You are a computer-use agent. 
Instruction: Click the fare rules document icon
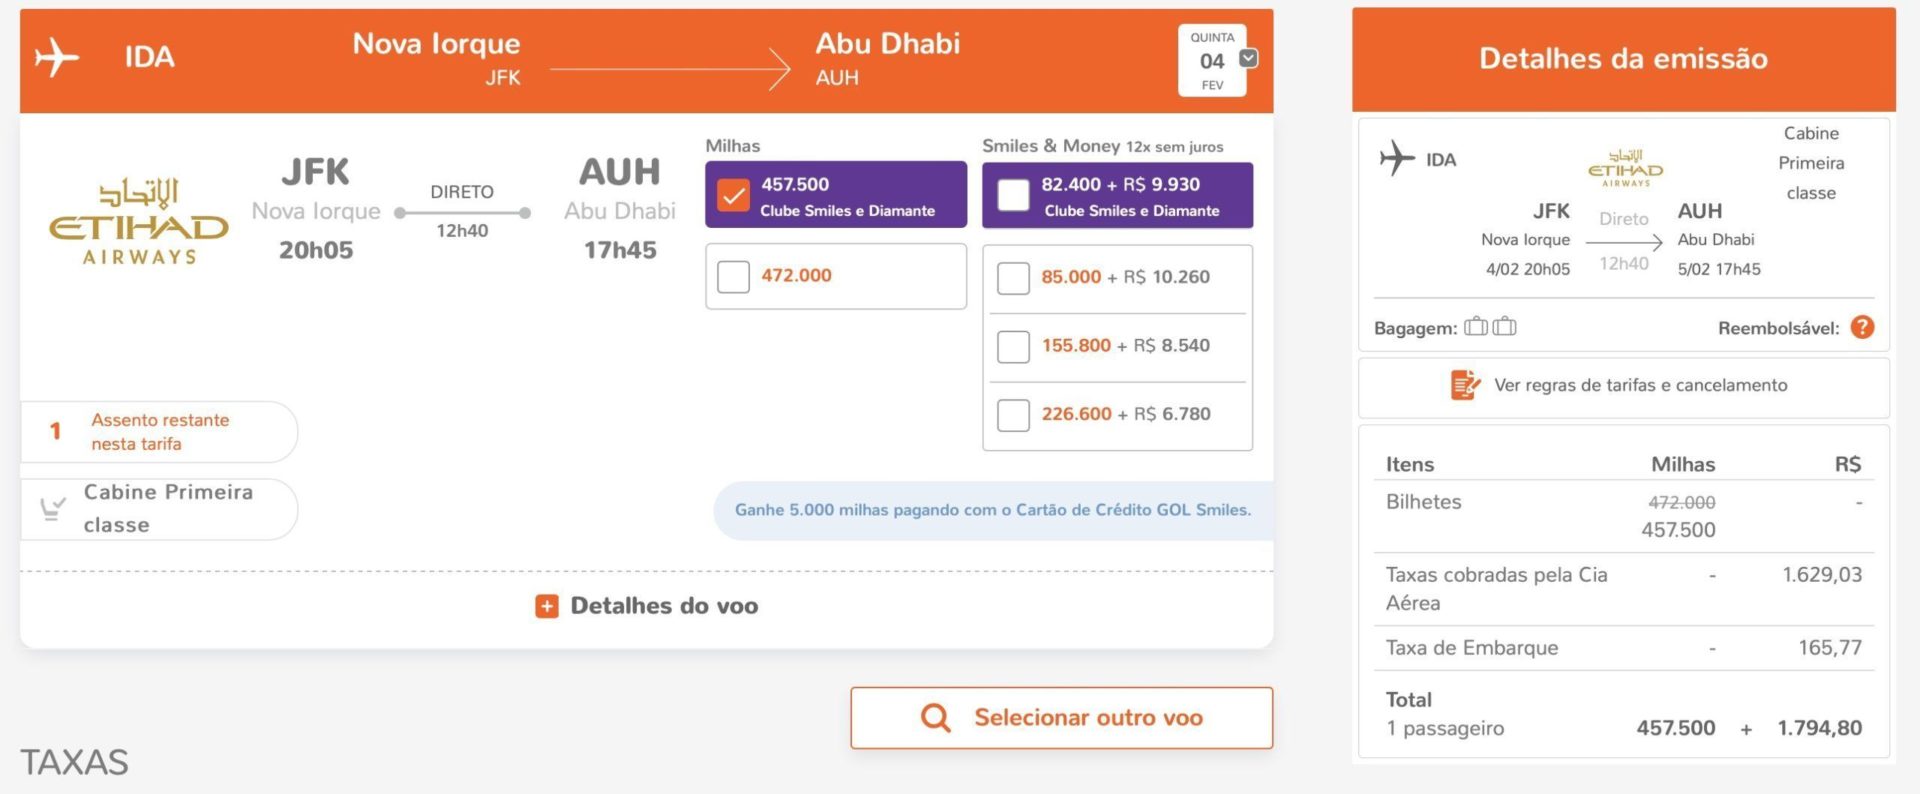pos(1465,385)
